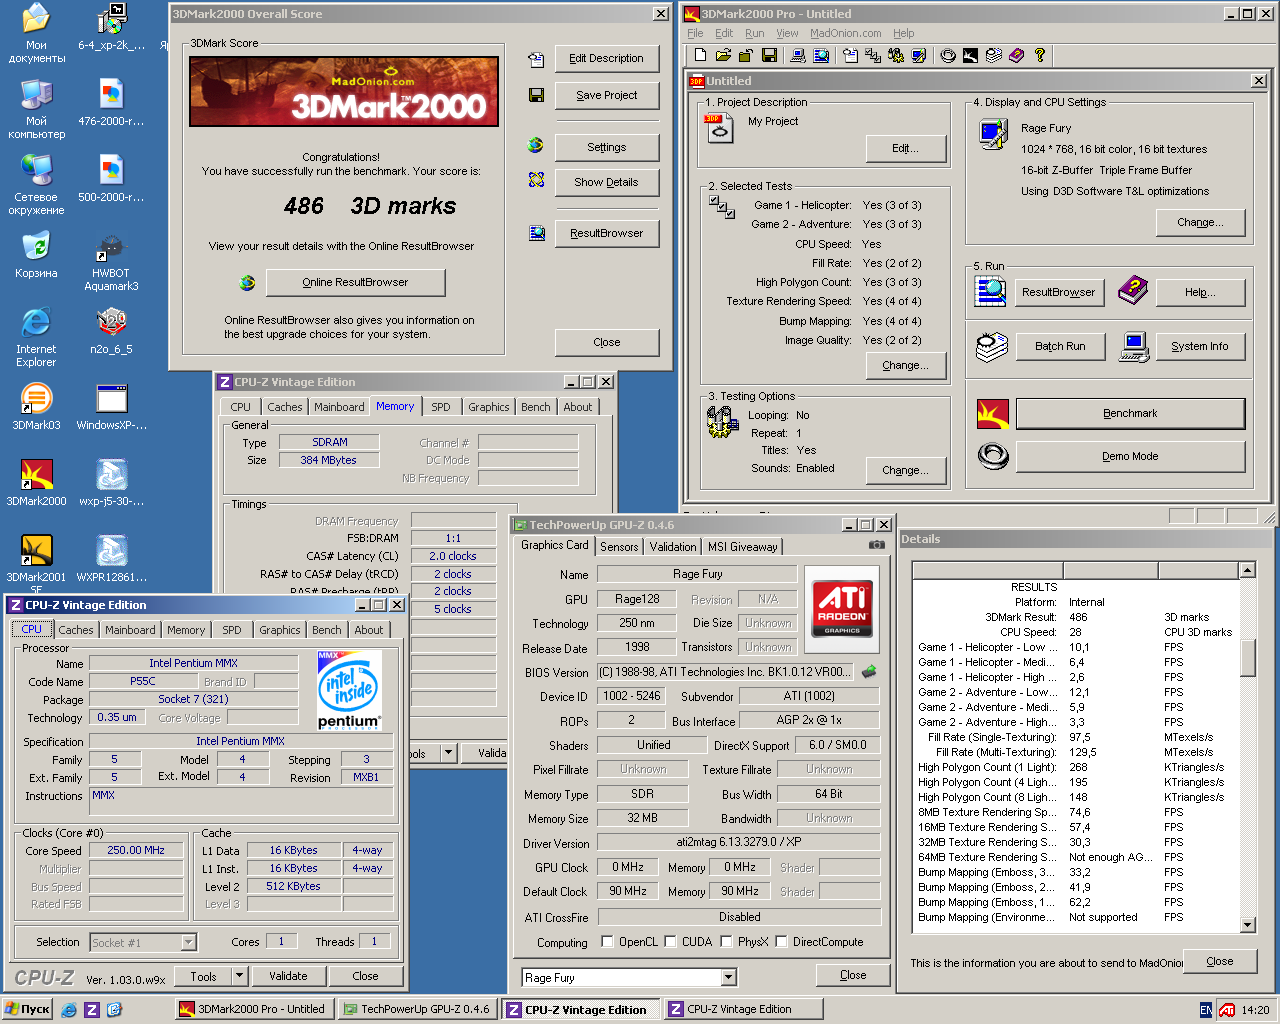
Task: Click ATI tray icon in system tray
Action: (1227, 1010)
